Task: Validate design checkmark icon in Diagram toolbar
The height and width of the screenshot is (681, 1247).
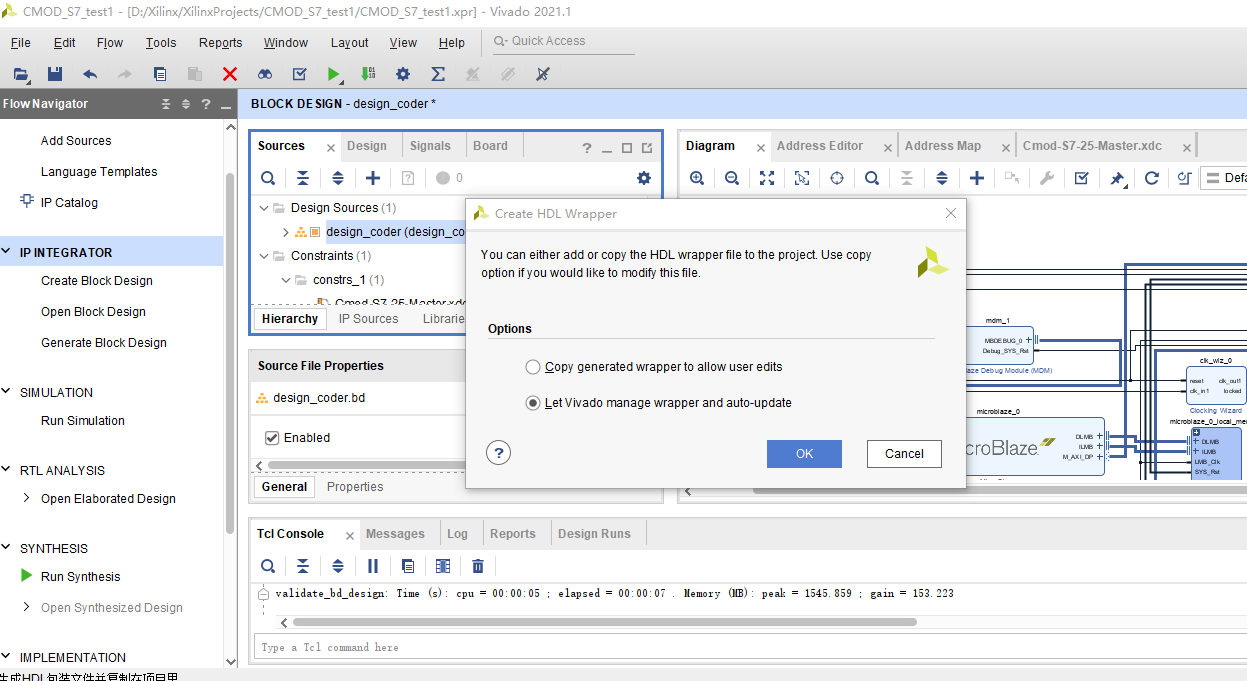Action: (1082, 178)
